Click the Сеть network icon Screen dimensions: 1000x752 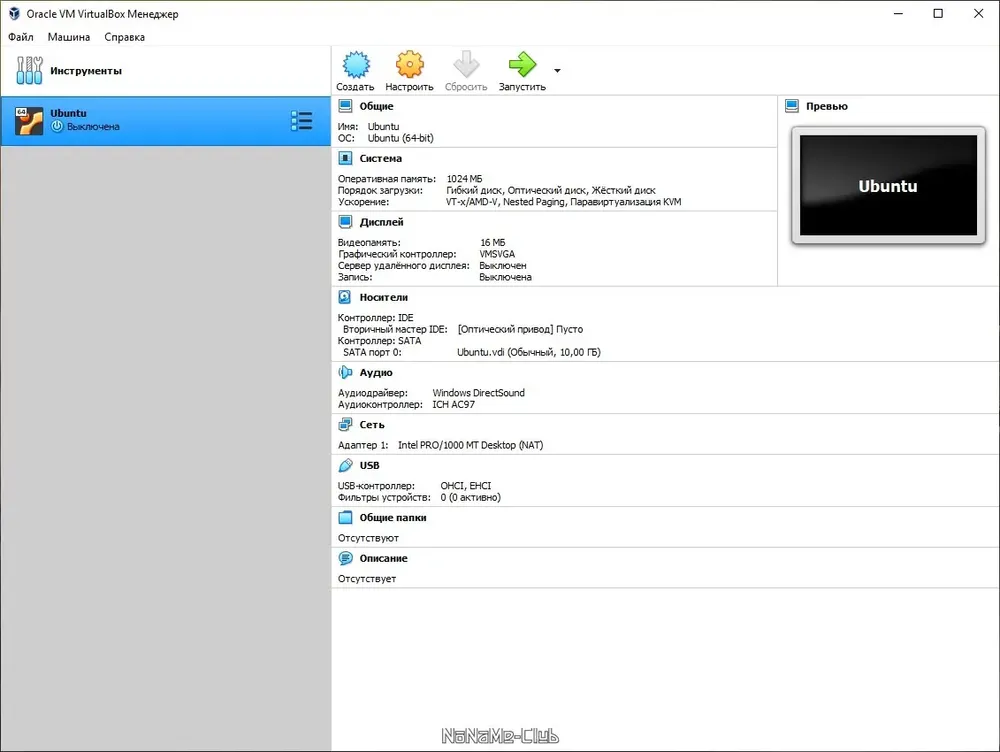pyautogui.click(x=345, y=425)
